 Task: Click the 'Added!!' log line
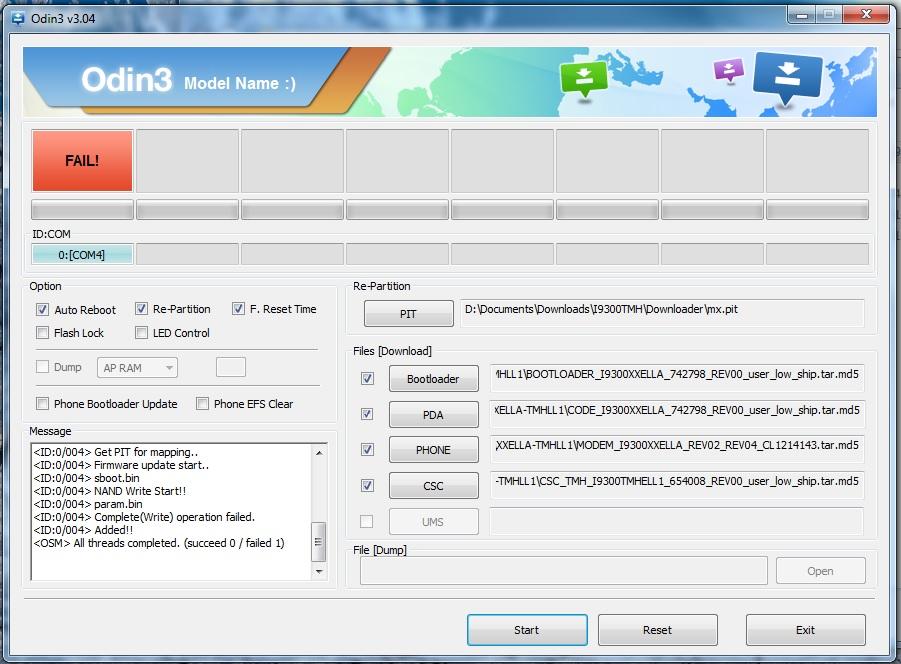coord(83,530)
